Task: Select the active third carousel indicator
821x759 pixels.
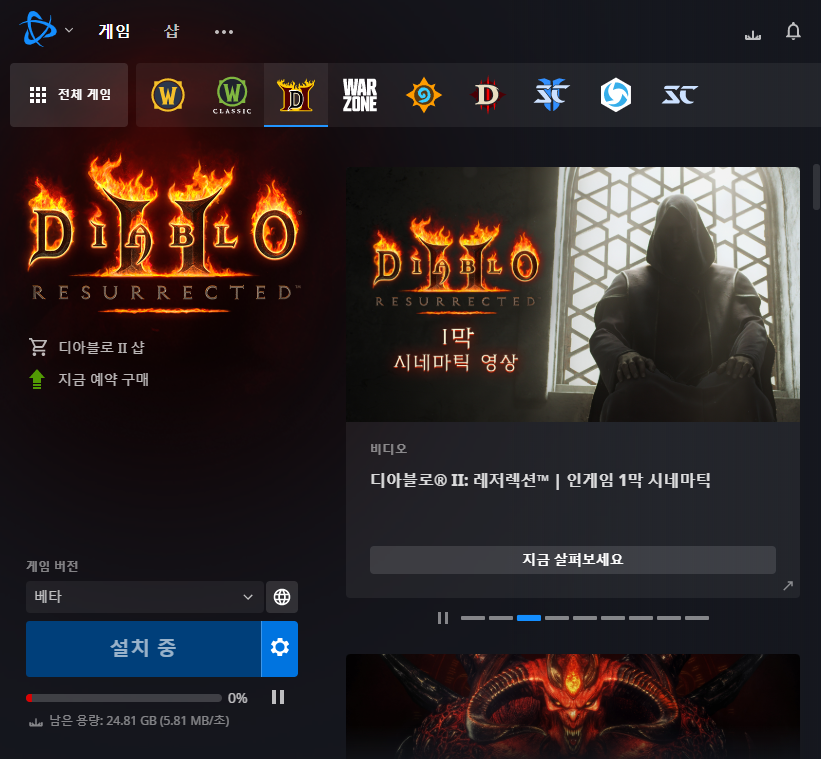Action: 529,618
